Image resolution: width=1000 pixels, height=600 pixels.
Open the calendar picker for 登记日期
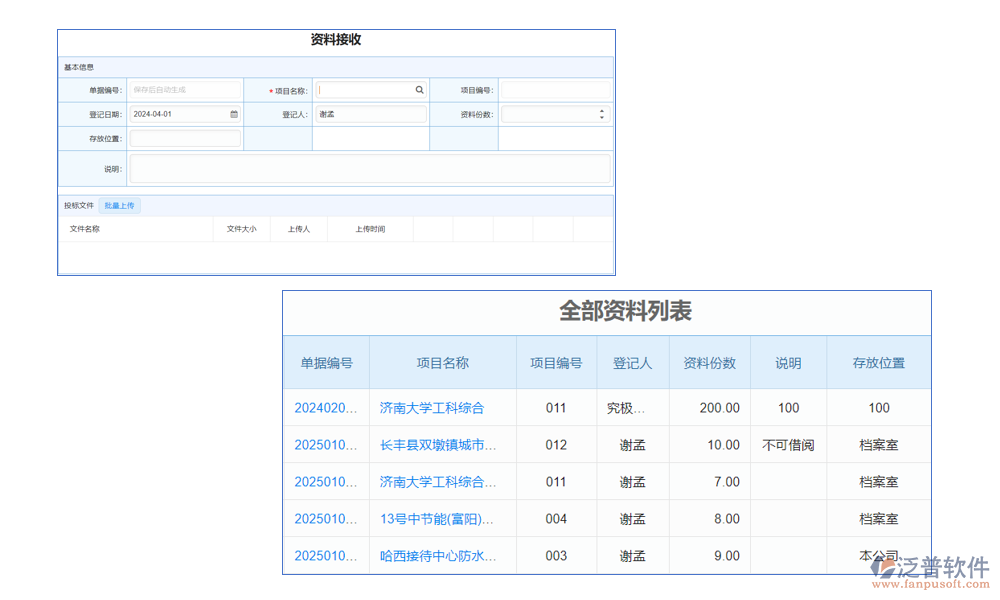coord(233,113)
